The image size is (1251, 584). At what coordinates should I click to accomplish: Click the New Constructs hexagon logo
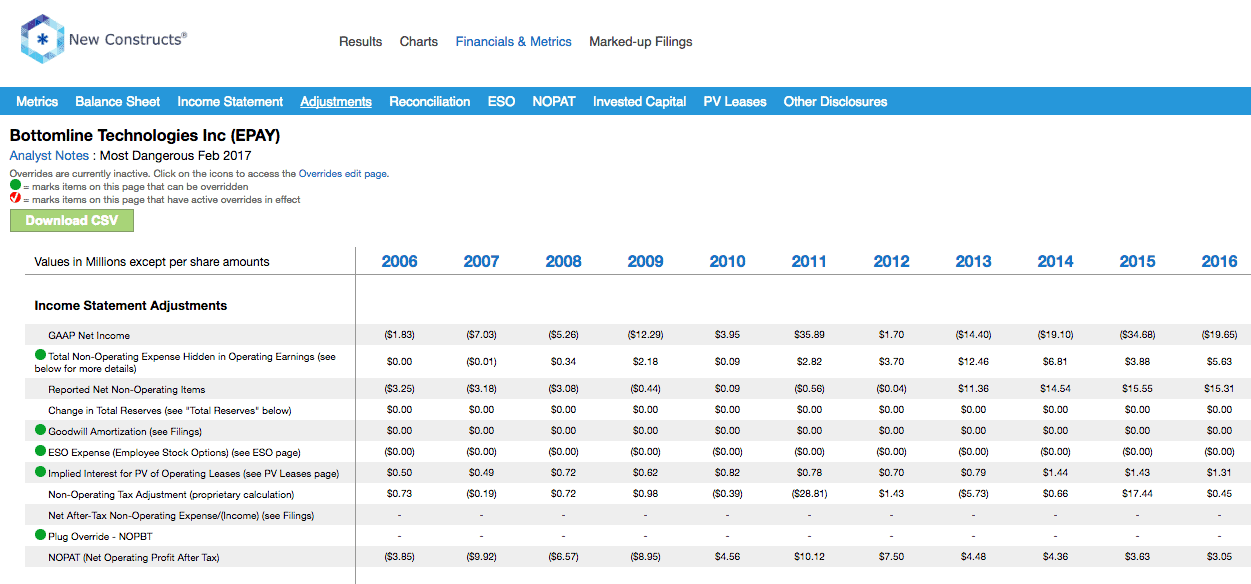click(x=42, y=40)
